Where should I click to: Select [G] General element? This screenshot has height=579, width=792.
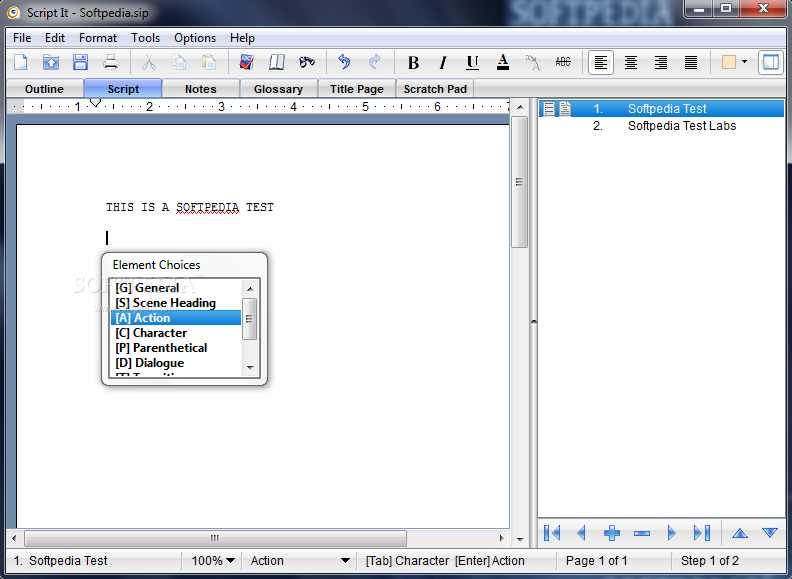(x=176, y=288)
